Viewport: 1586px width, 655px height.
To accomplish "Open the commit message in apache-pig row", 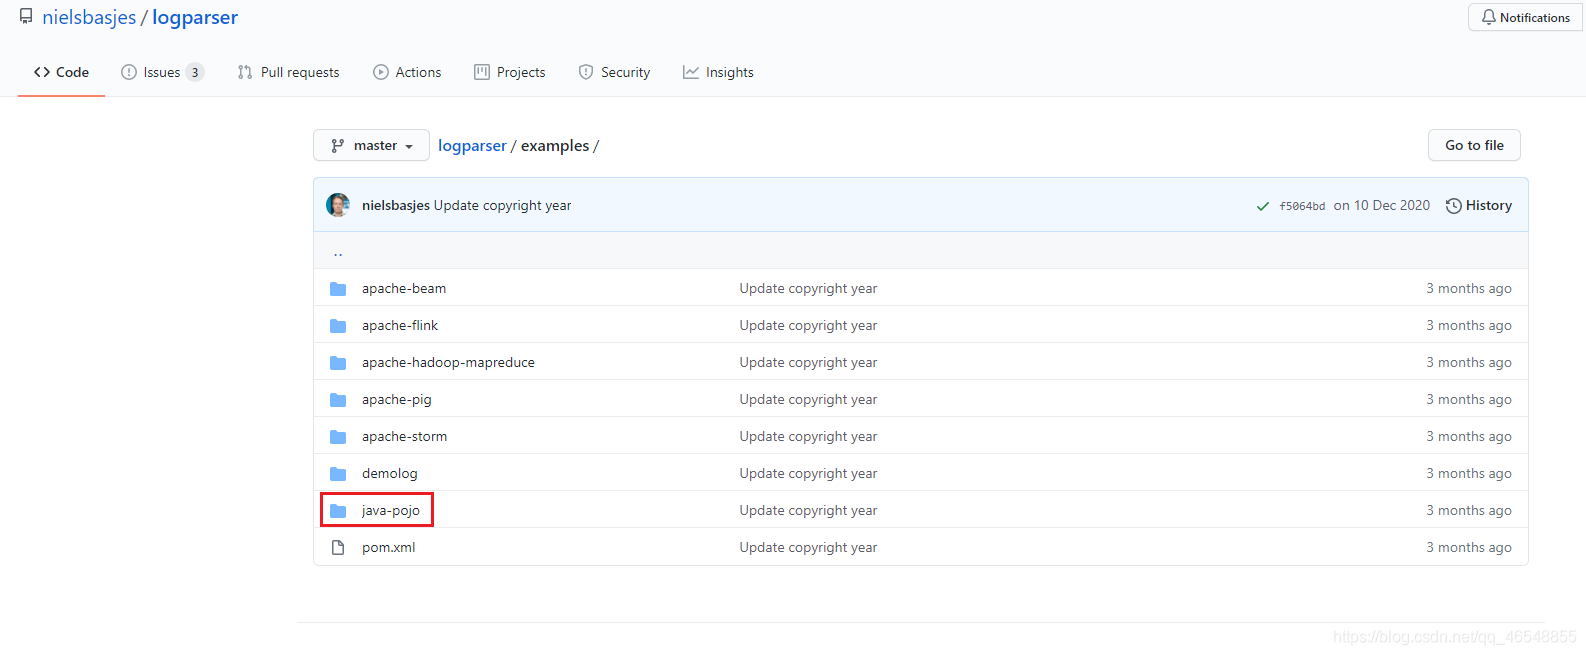I will point(808,399).
